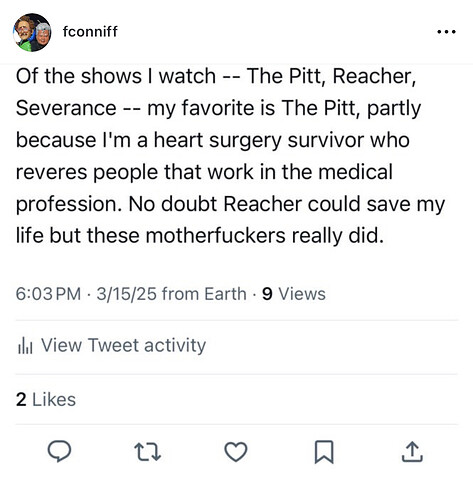This screenshot has height=500, width=473.
Task: Click the bar chart analytics icon
Action: (x=25, y=345)
